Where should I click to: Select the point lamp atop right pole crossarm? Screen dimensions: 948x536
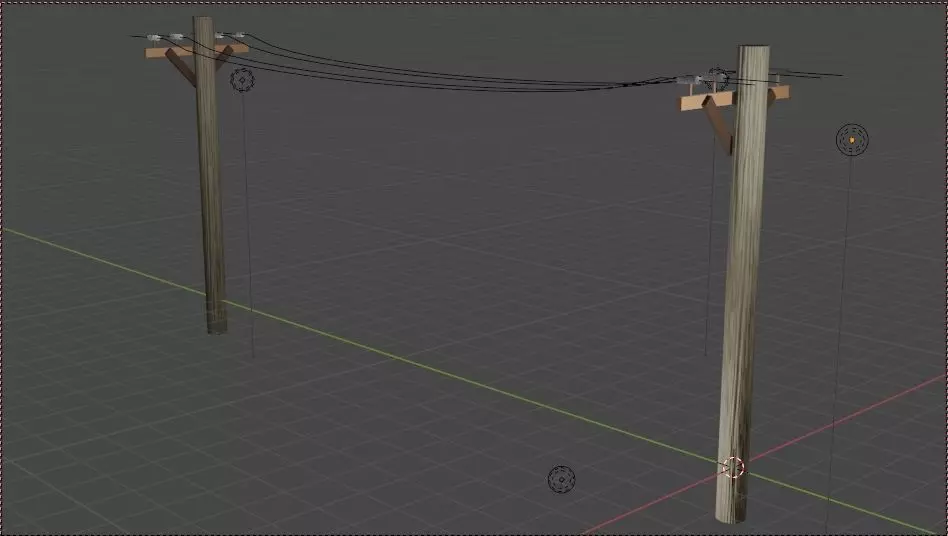click(718, 79)
